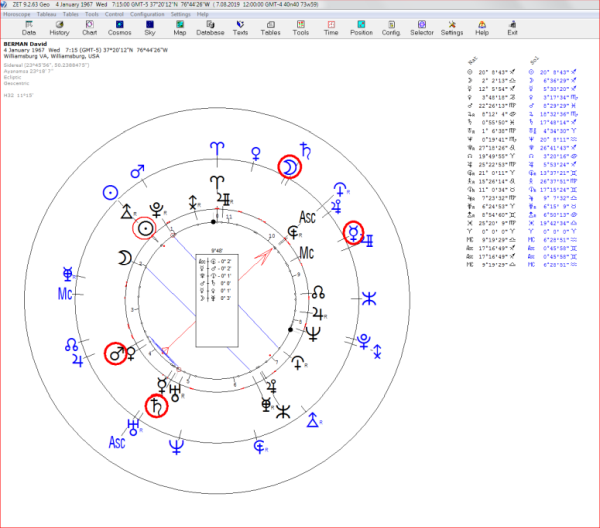This screenshot has width=600, height=528.
Task: Open the Settings menu in menu bar
Action: pos(181,14)
